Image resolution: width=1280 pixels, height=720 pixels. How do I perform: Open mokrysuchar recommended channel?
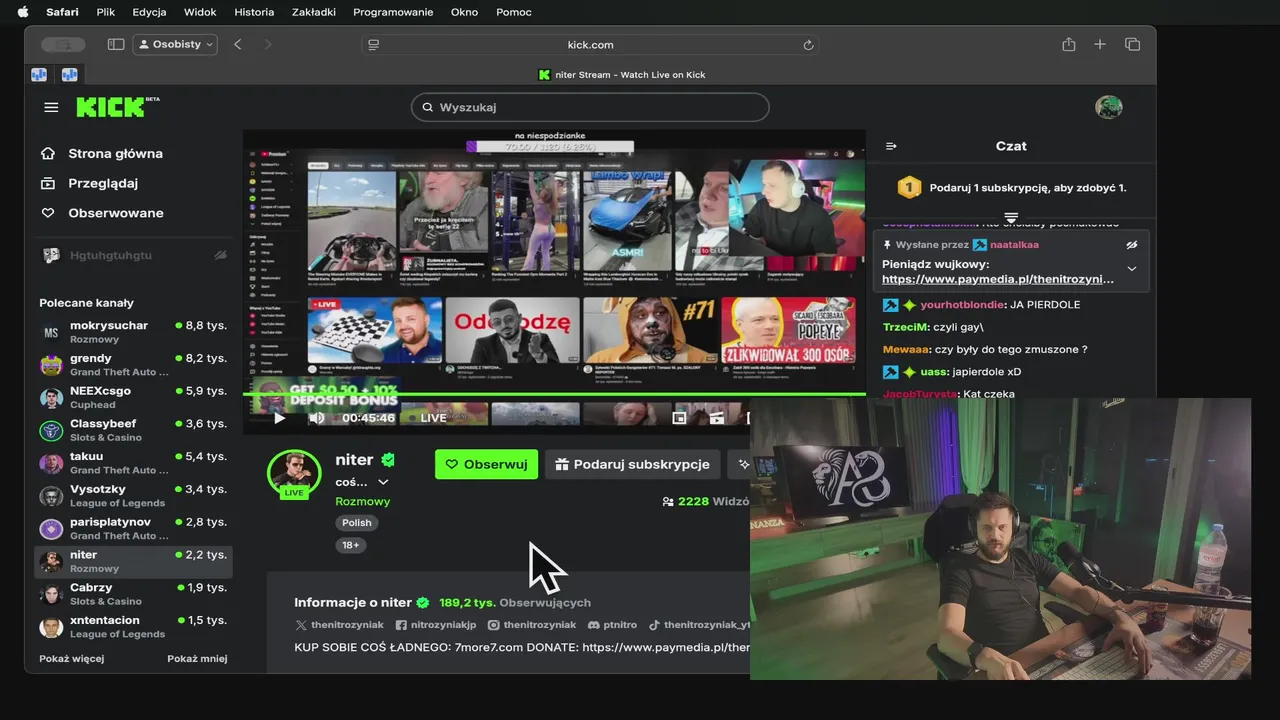(133, 332)
